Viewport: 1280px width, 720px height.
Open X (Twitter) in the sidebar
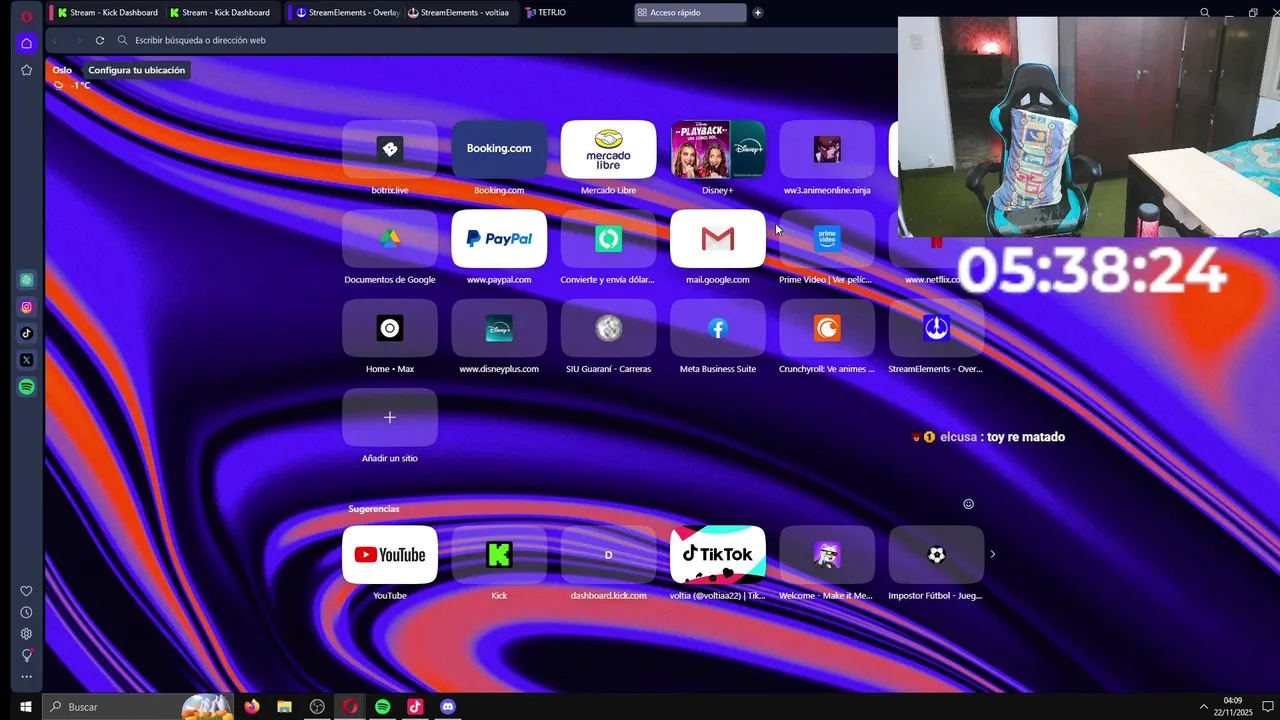pos(27,360)
